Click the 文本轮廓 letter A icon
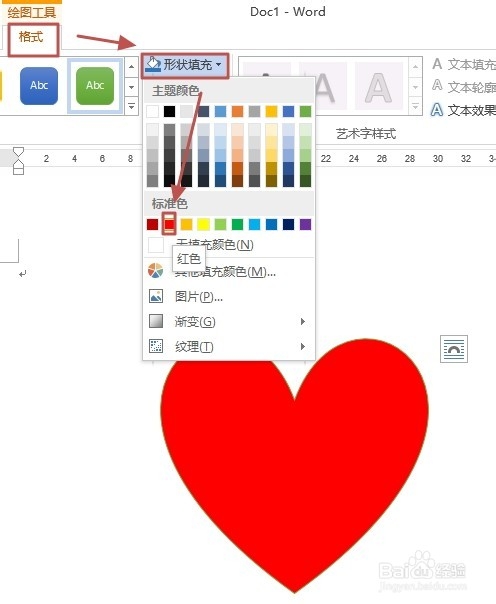Viewport: 496px width, 604px height. tap(437, 85)
